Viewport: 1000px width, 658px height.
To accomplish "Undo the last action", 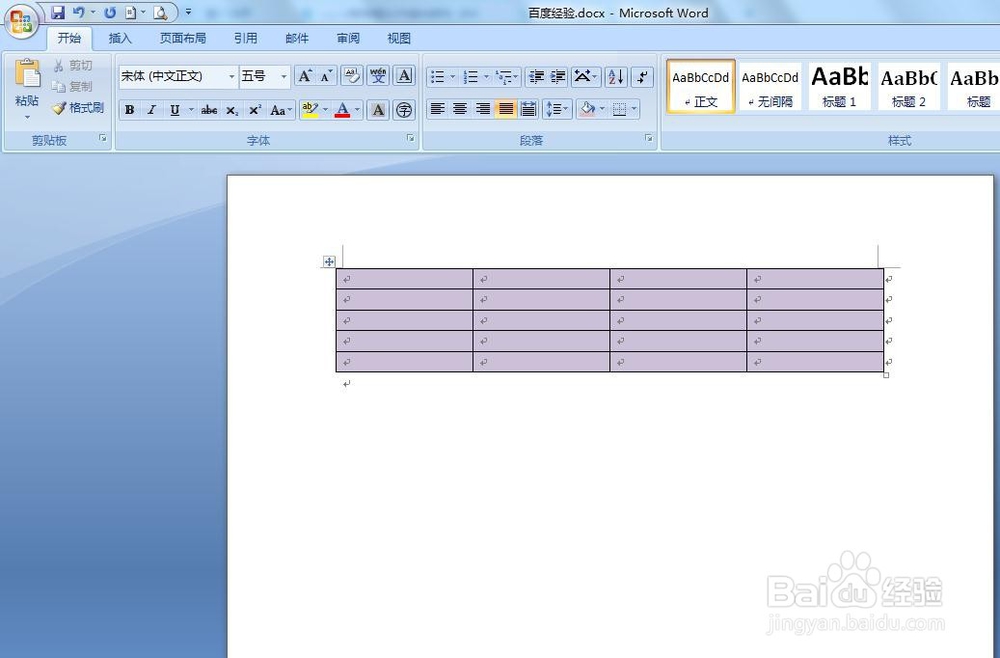I will [x=78, y=12].
